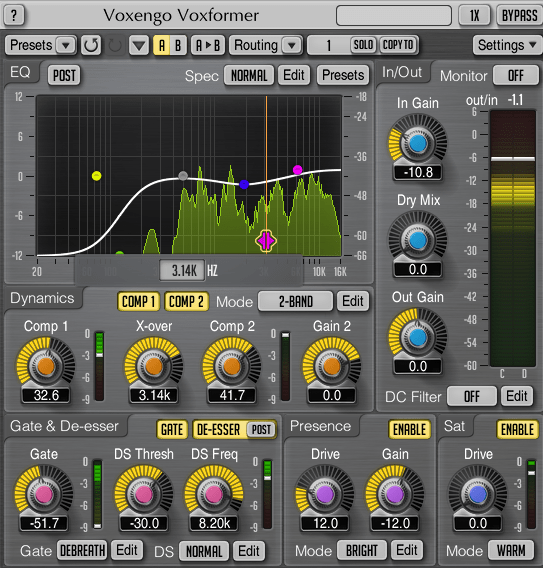Click the X-over orange knob

click(154, 366)
